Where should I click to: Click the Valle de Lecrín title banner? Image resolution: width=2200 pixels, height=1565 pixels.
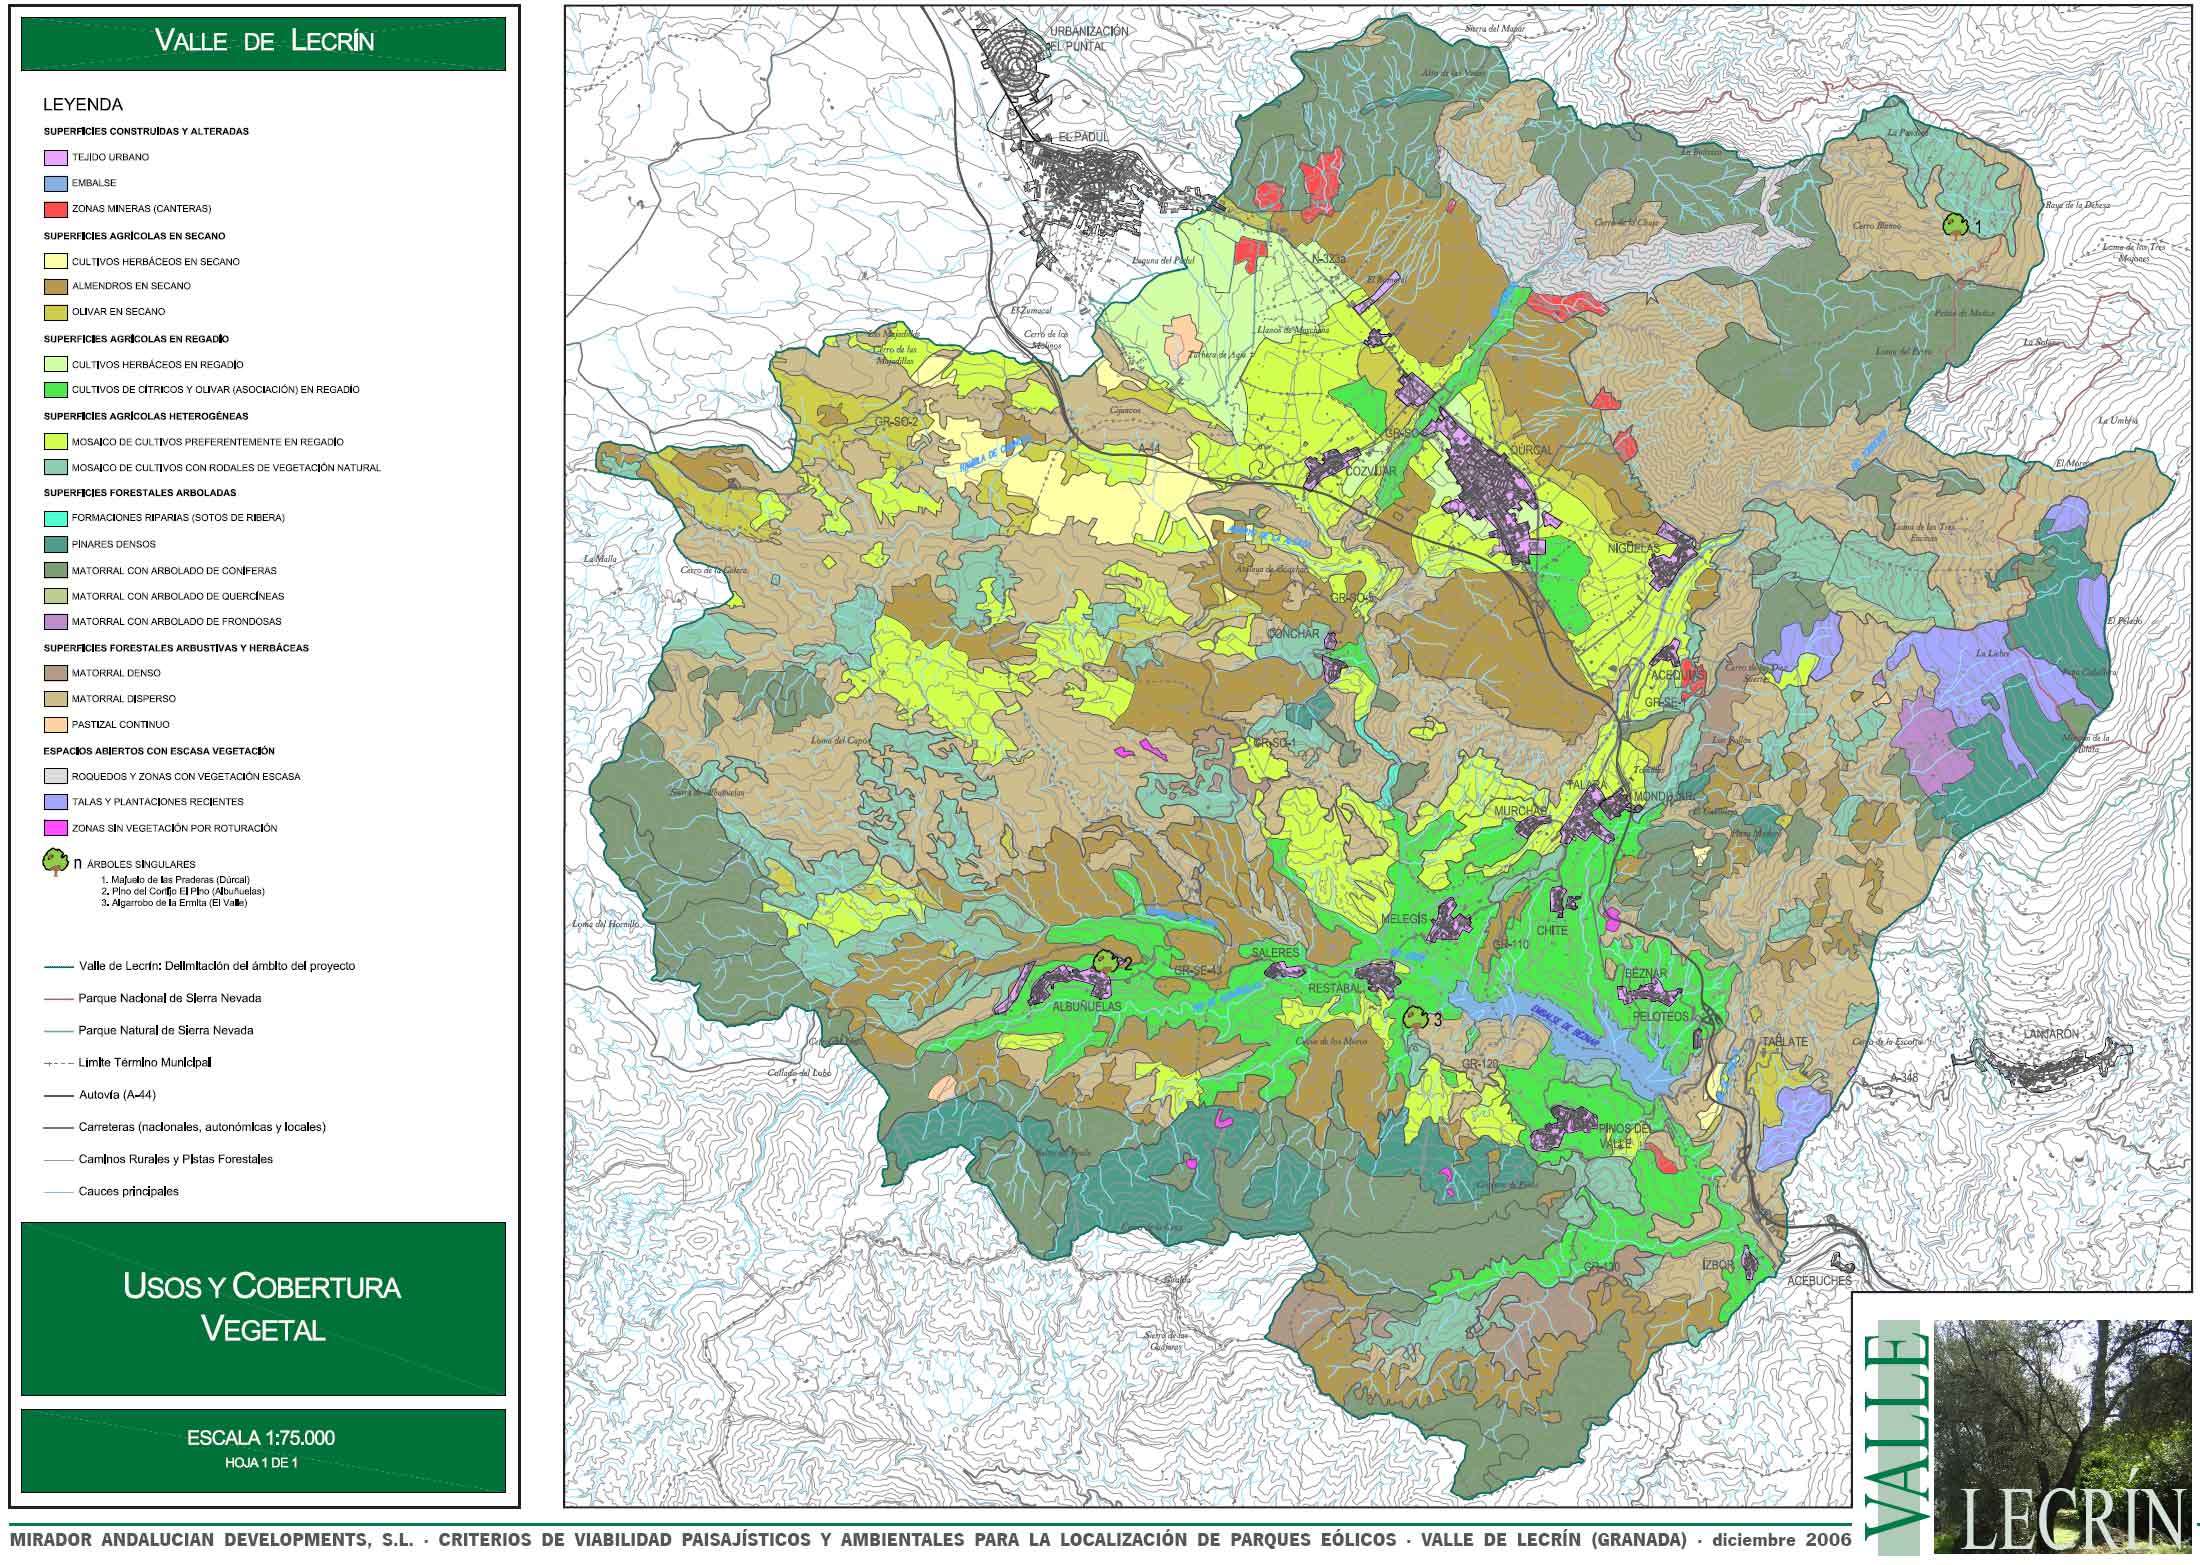coord(263,43)
